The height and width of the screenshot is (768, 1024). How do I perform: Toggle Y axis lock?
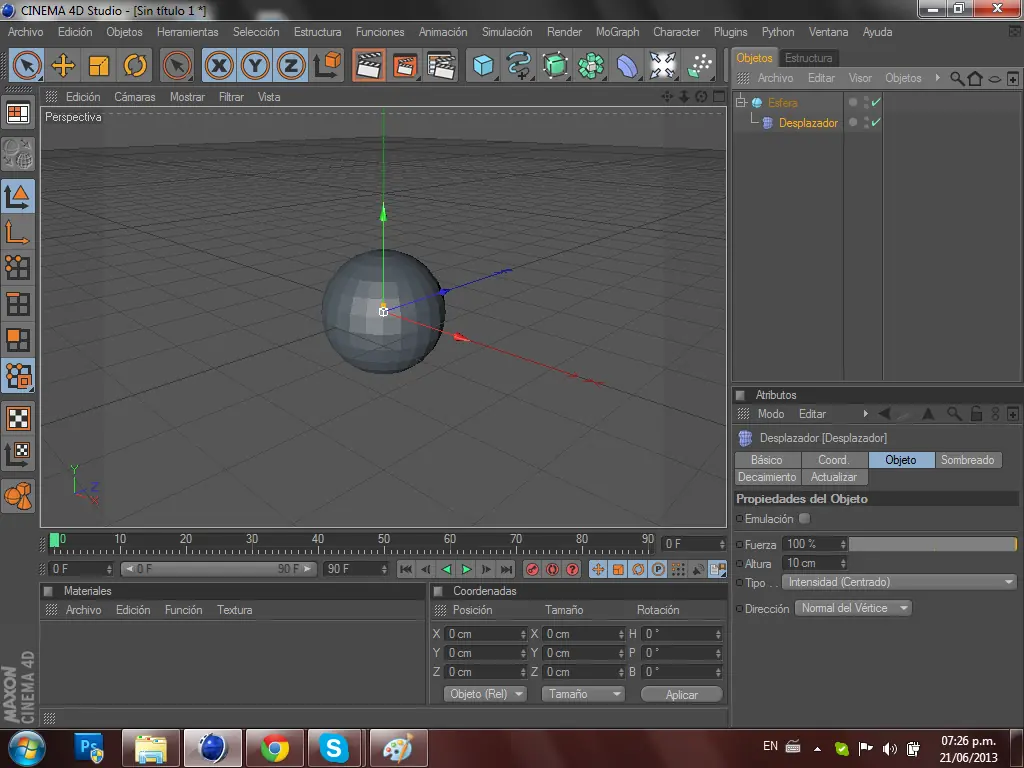tap(255, 65)
